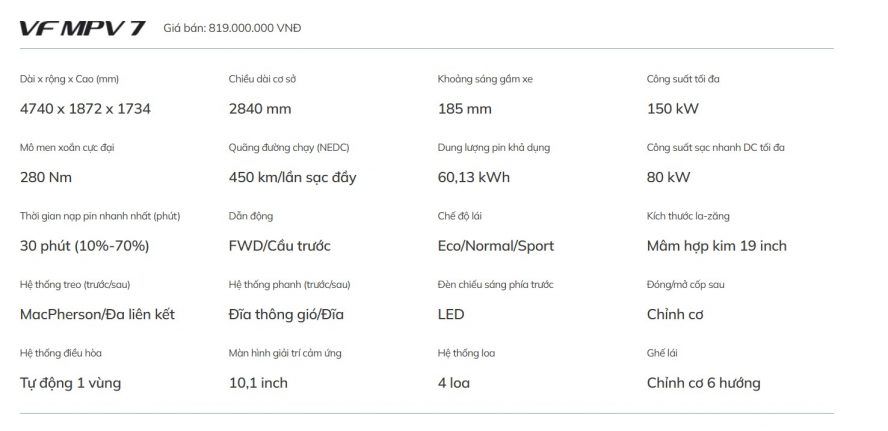The image size is (888, 431).
Task: Select the Eco/Normal/Sport drive mode text
Action: [x=496, y=246]
